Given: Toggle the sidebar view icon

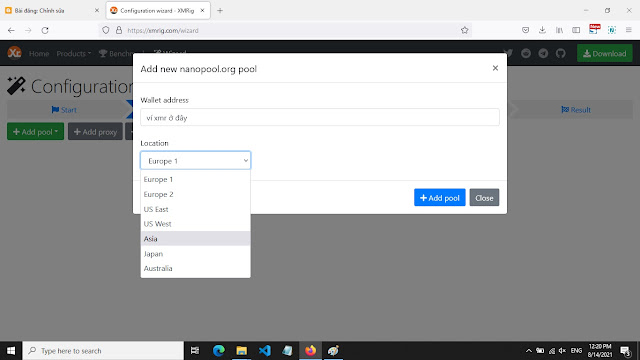Looking at the screenshot, I should [576, 30].
